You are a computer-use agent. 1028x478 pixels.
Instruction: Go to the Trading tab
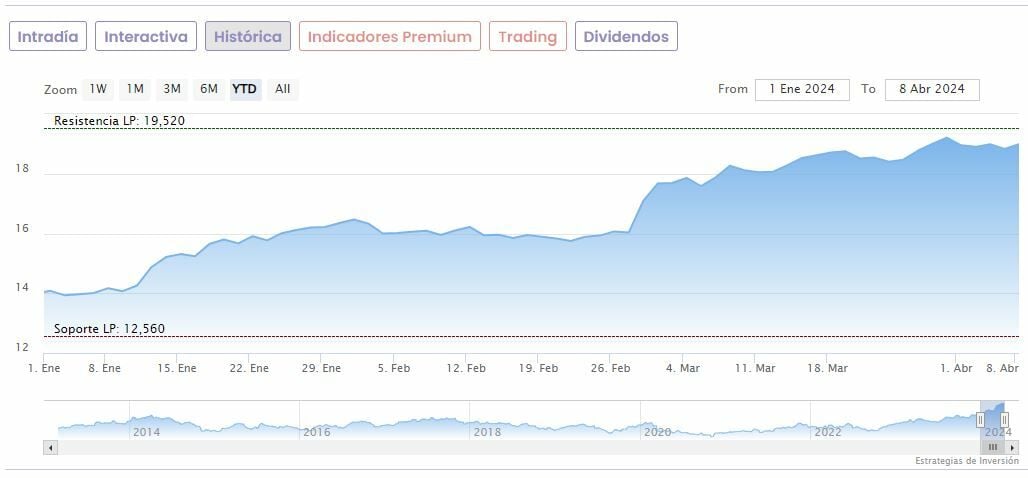(x=527, y=37)
